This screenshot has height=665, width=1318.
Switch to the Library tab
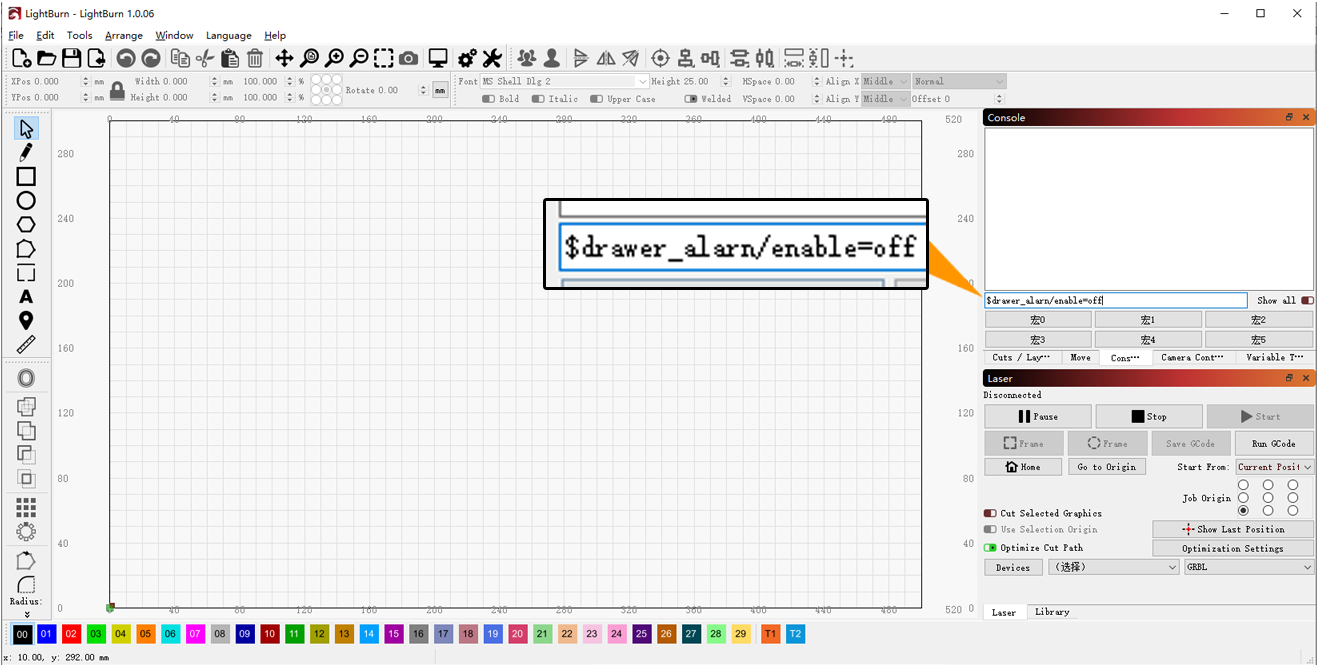click(1052, 612)
